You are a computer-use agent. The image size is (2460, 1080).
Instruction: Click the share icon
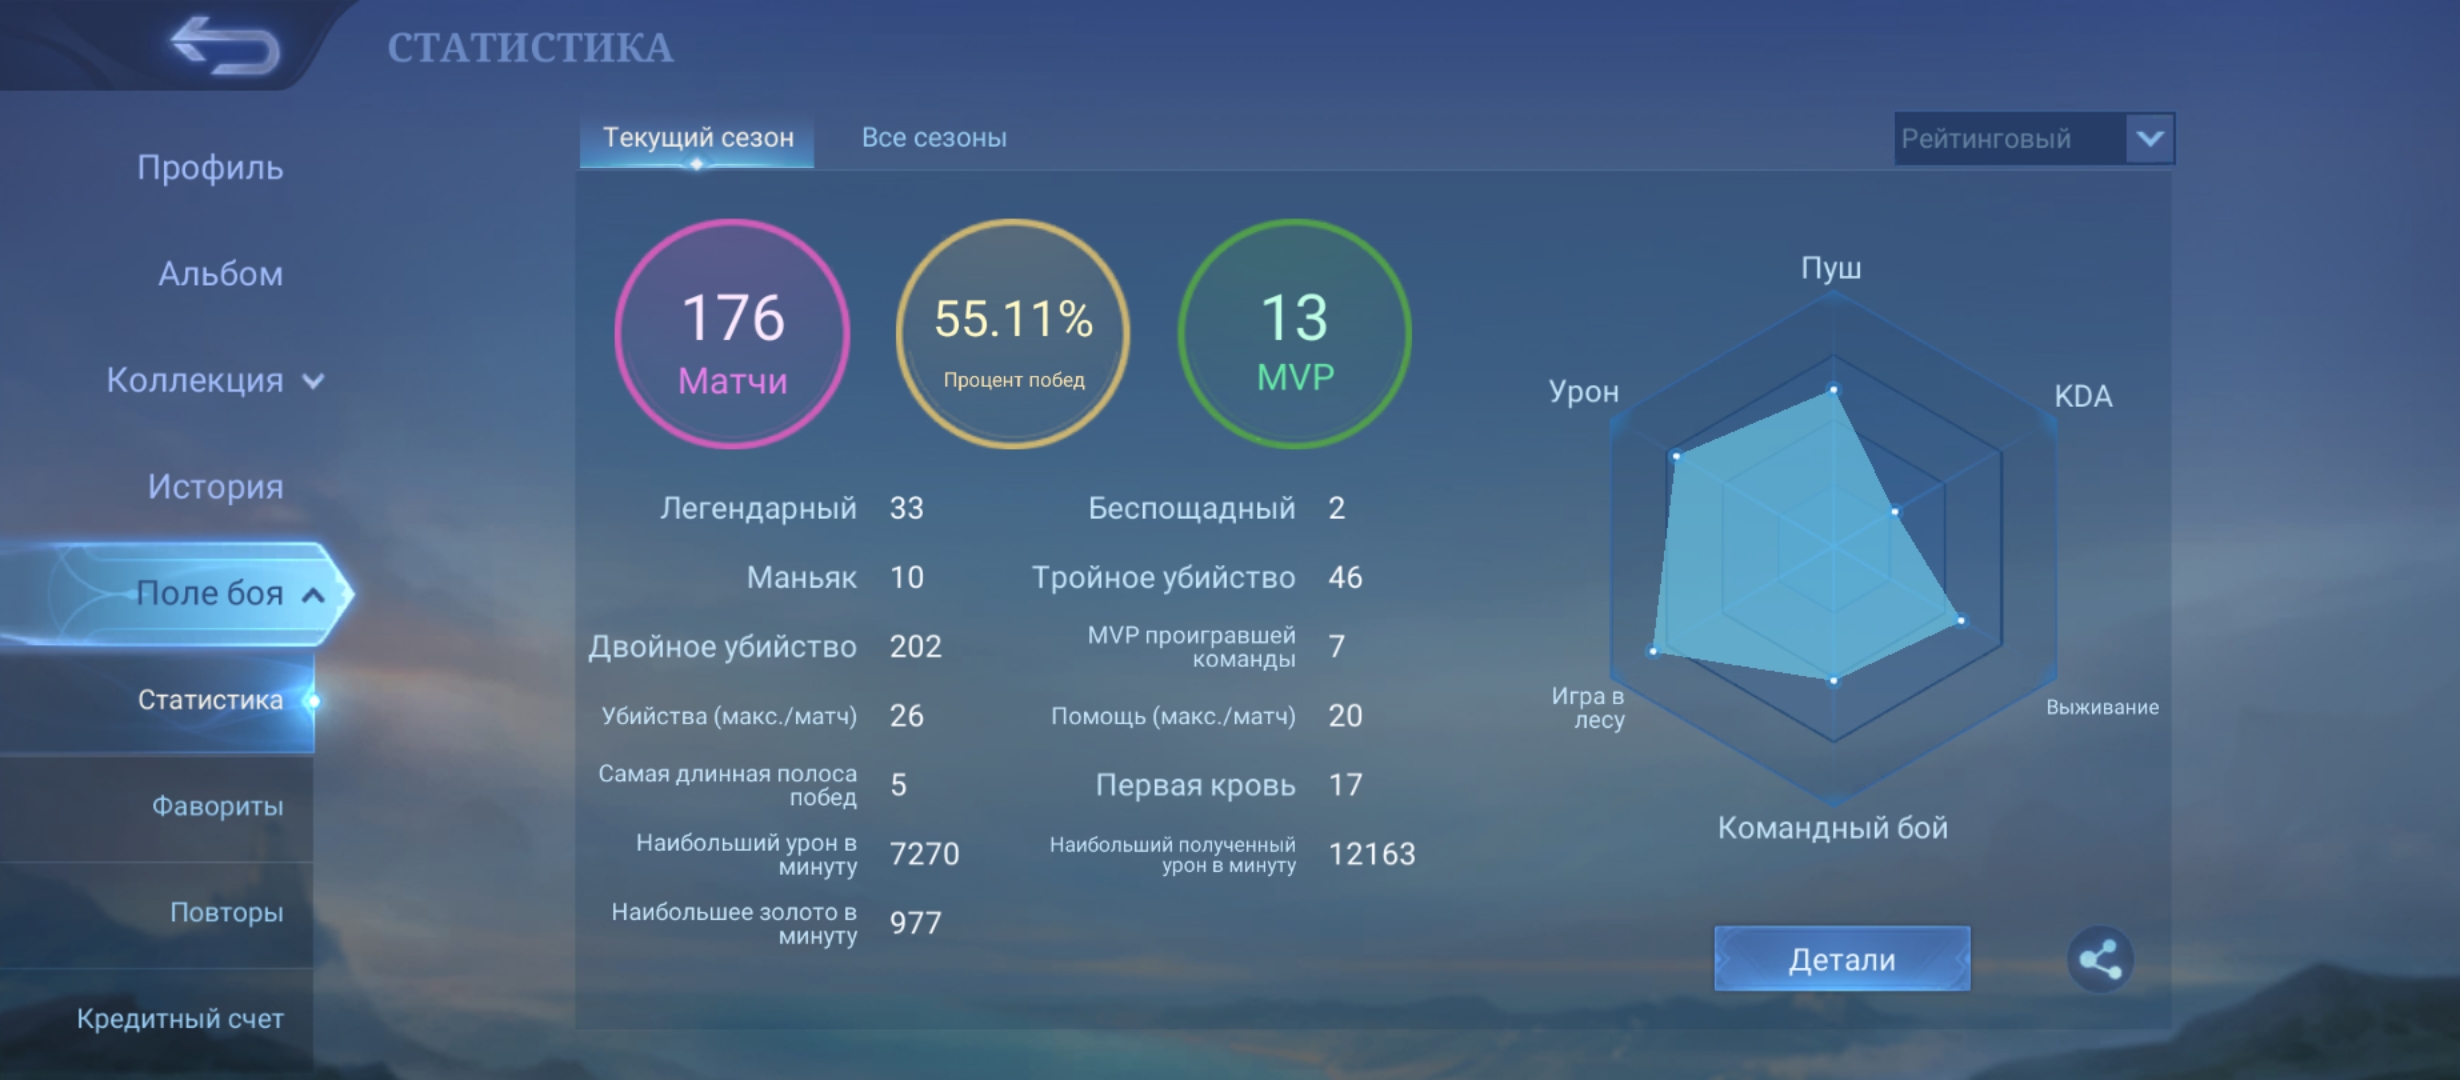[2099, 959]
